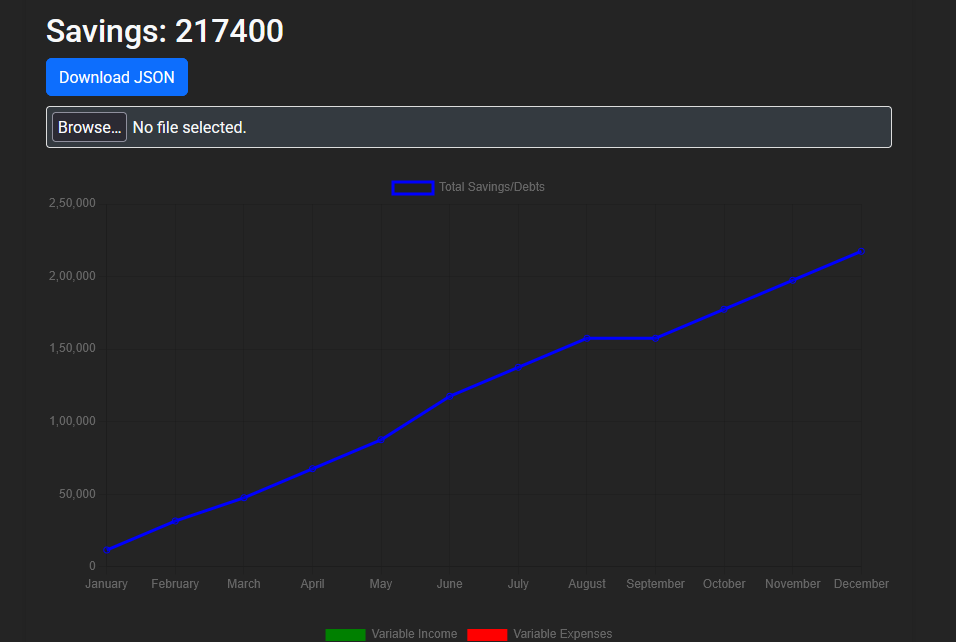This screenshot has height=642, width=956.
Task: Click the Variable Expenses legend label
Action: [x=563, y=634]
